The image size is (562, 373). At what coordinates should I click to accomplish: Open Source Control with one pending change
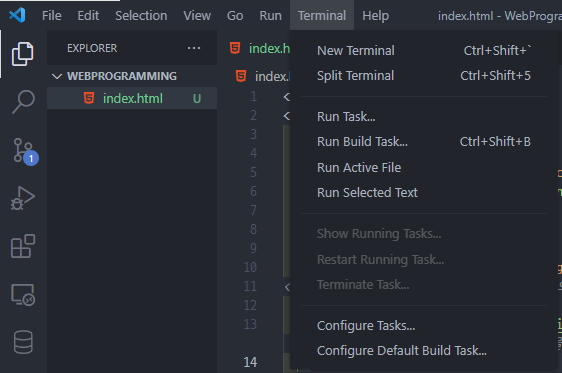tap(25, 151)
